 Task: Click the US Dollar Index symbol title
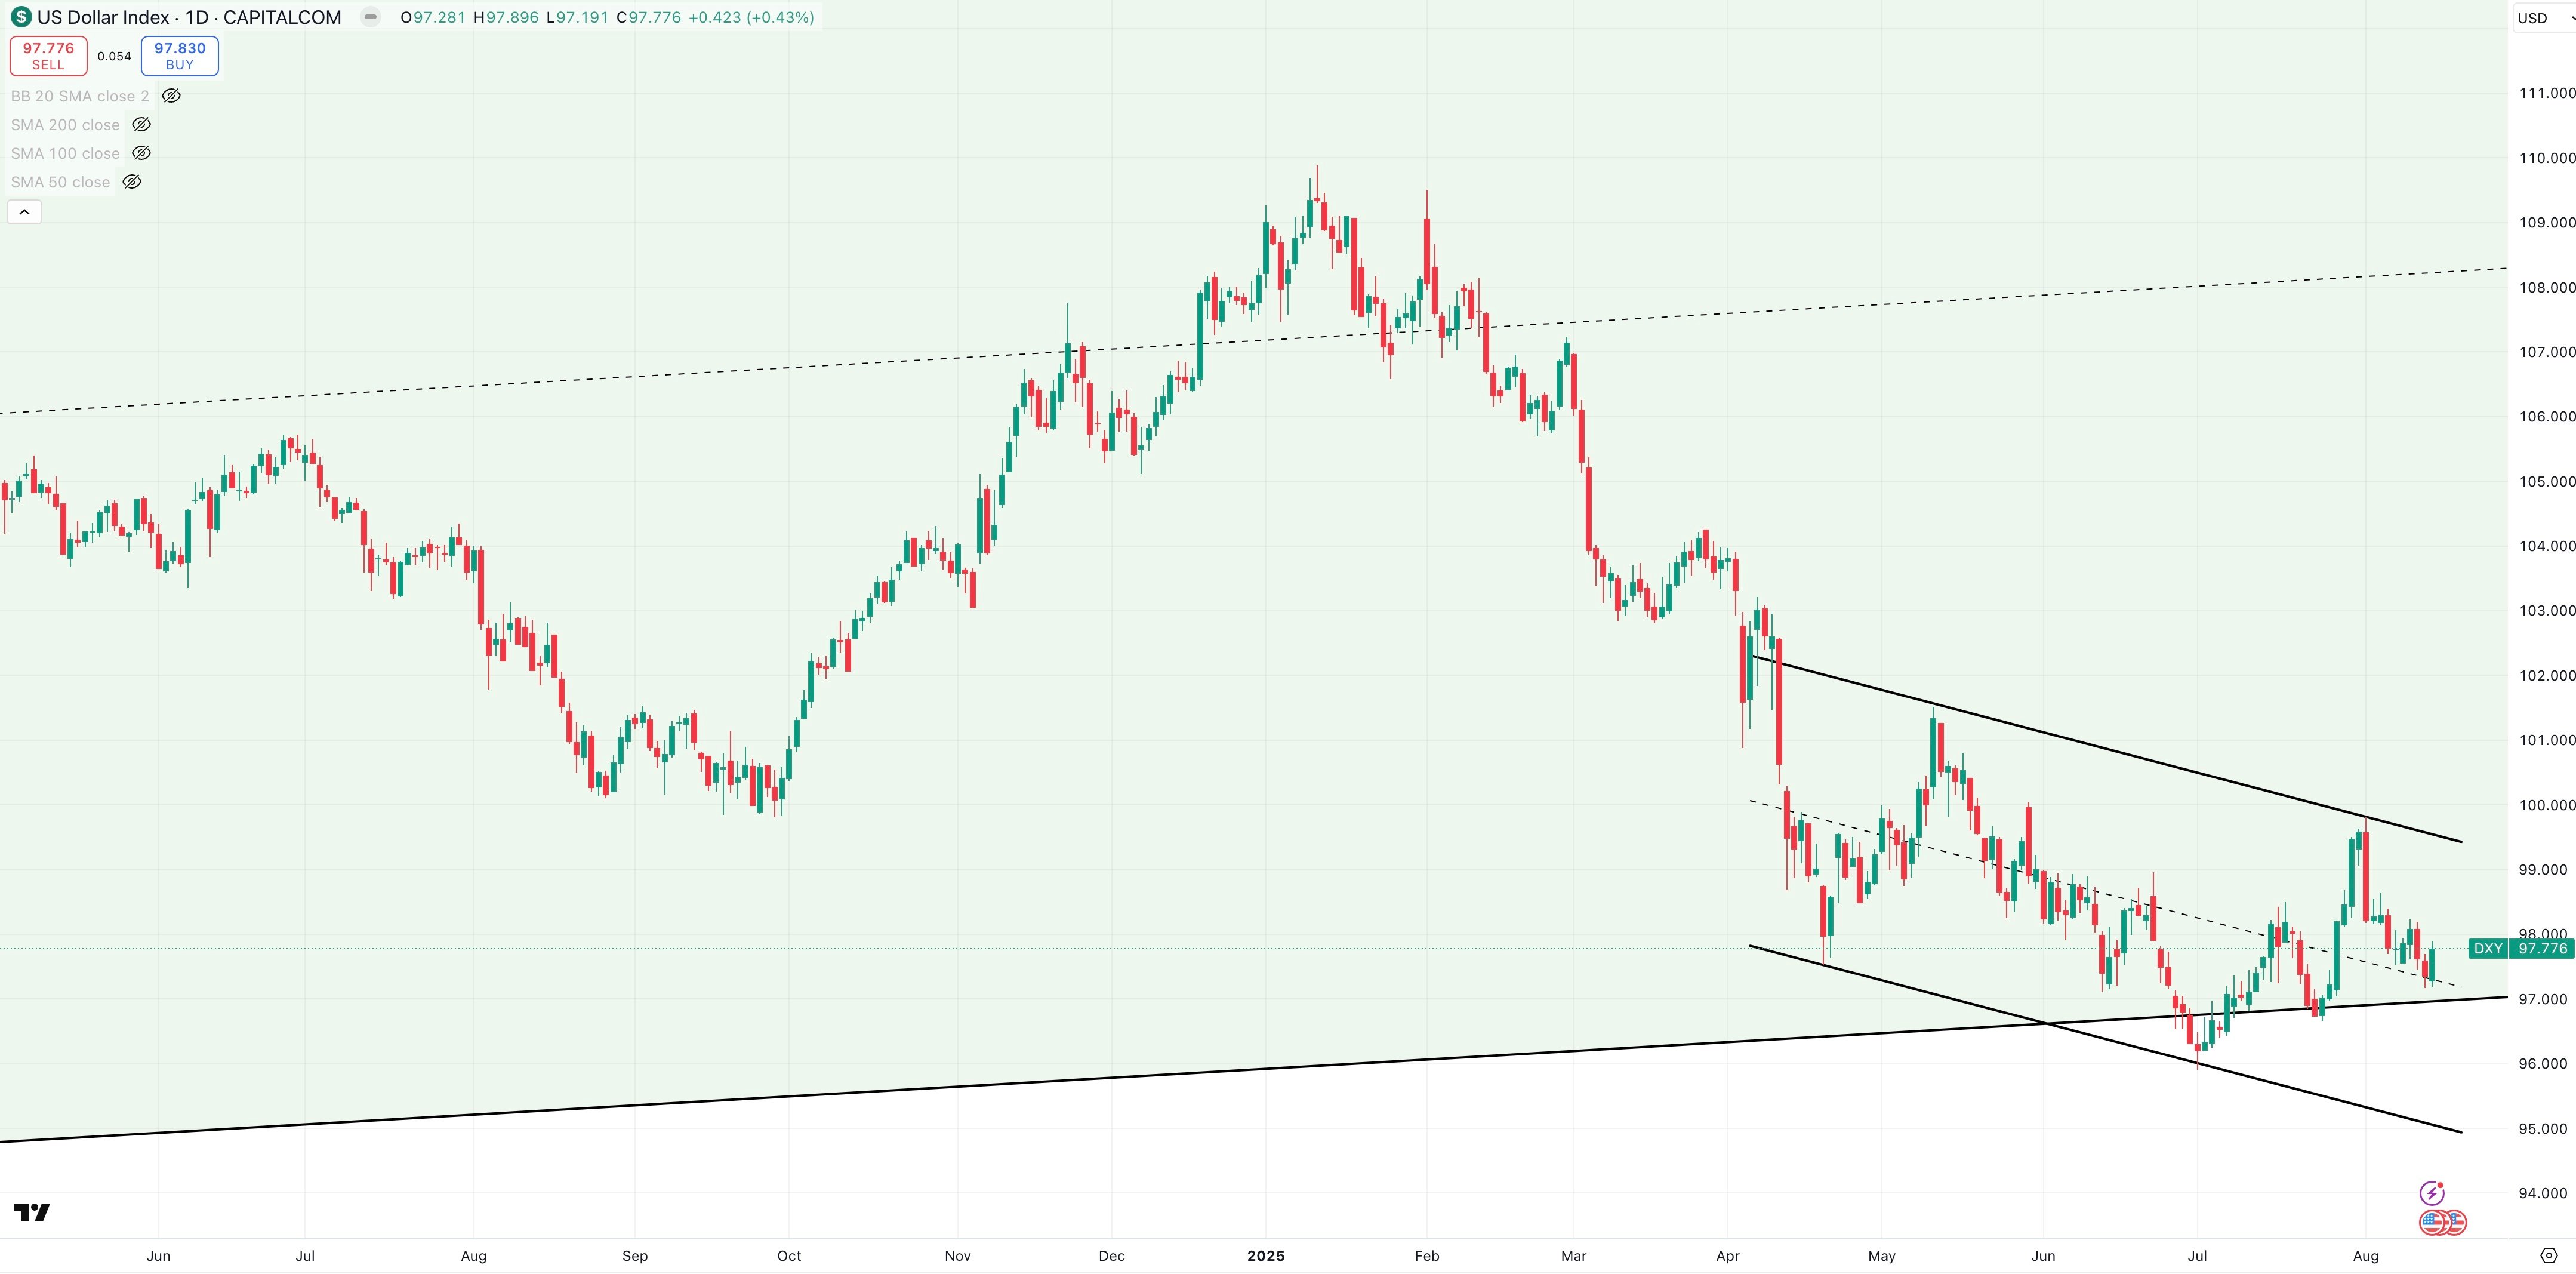[x=189, y=17]
